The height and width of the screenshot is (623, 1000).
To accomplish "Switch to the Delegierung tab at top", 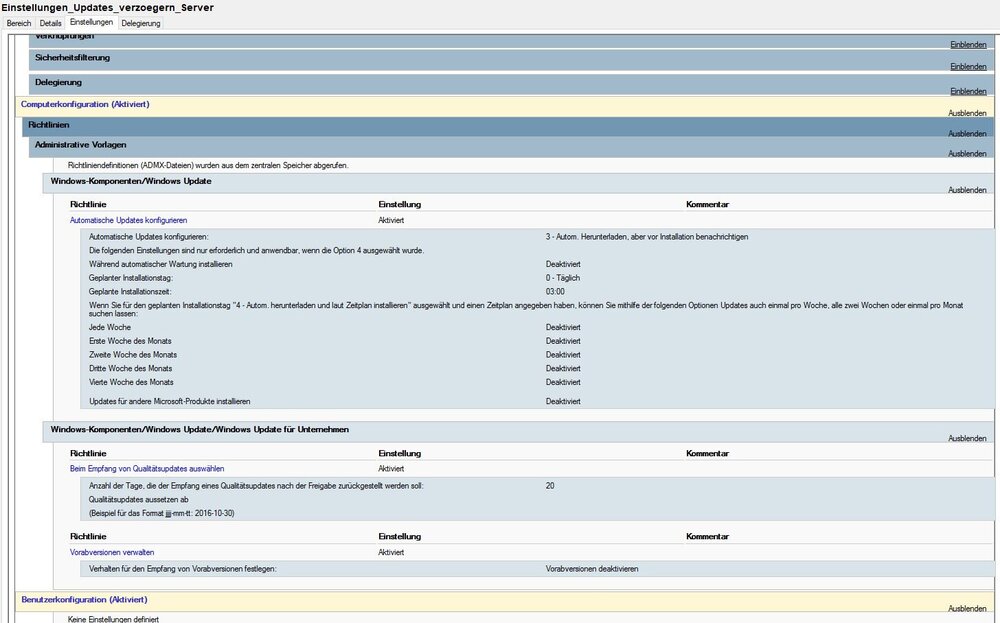I will pos(140,22).
